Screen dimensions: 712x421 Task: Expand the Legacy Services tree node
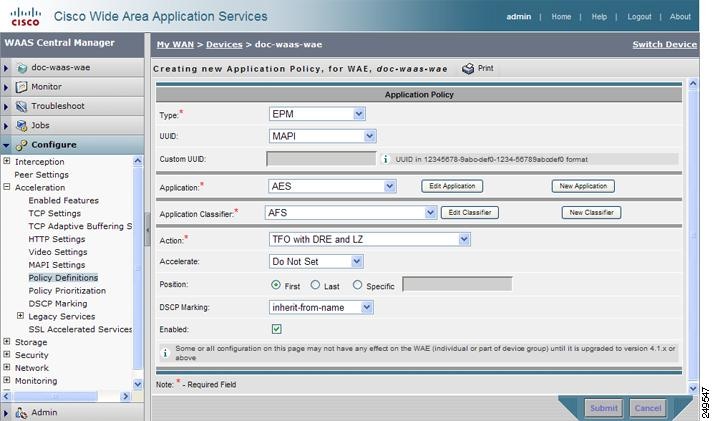click(20, 315)
